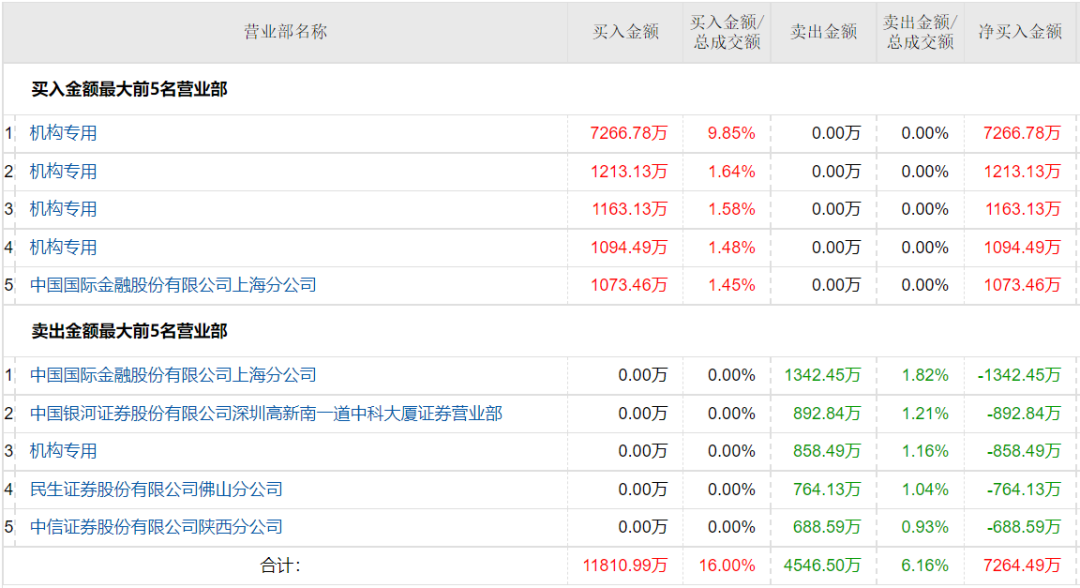Image resolution: width=1080 pixels, height=588 pixels.
Task: Open 中国国际金融上海分公司 link in sell section
Action: point(173,375)
